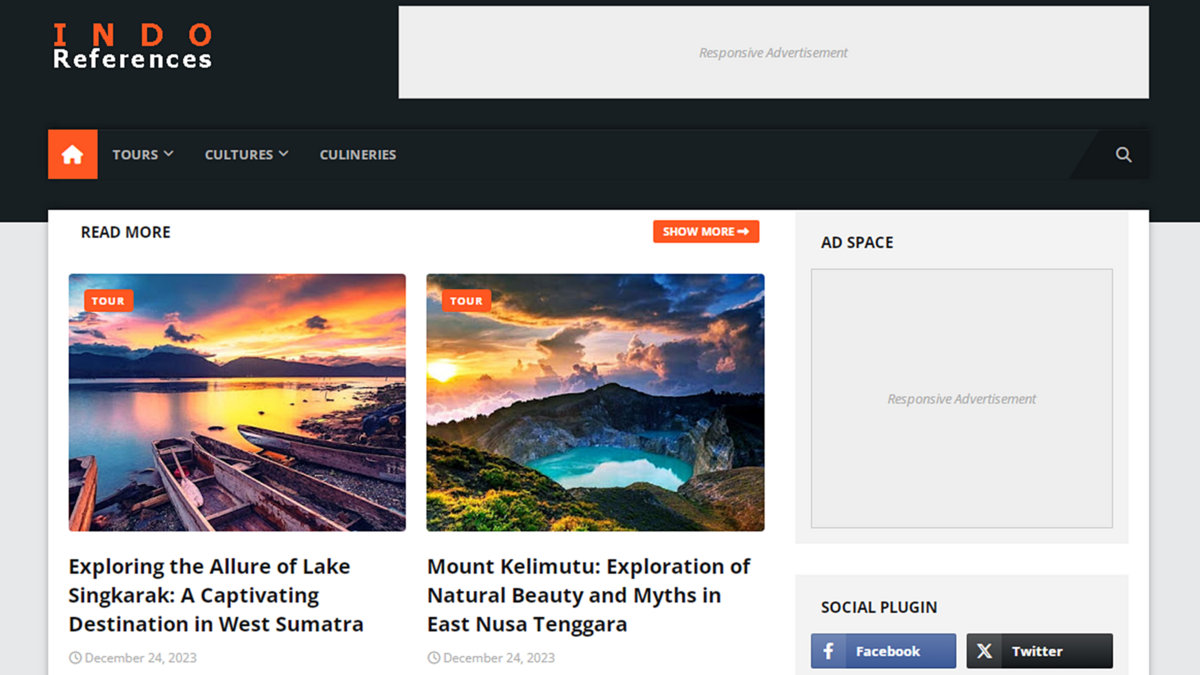Image resolution: width=1200 pixels, height=675 pixels.
Task: Open the READ MORE section header
Action: pyautogui.click(x=125, y=231)
